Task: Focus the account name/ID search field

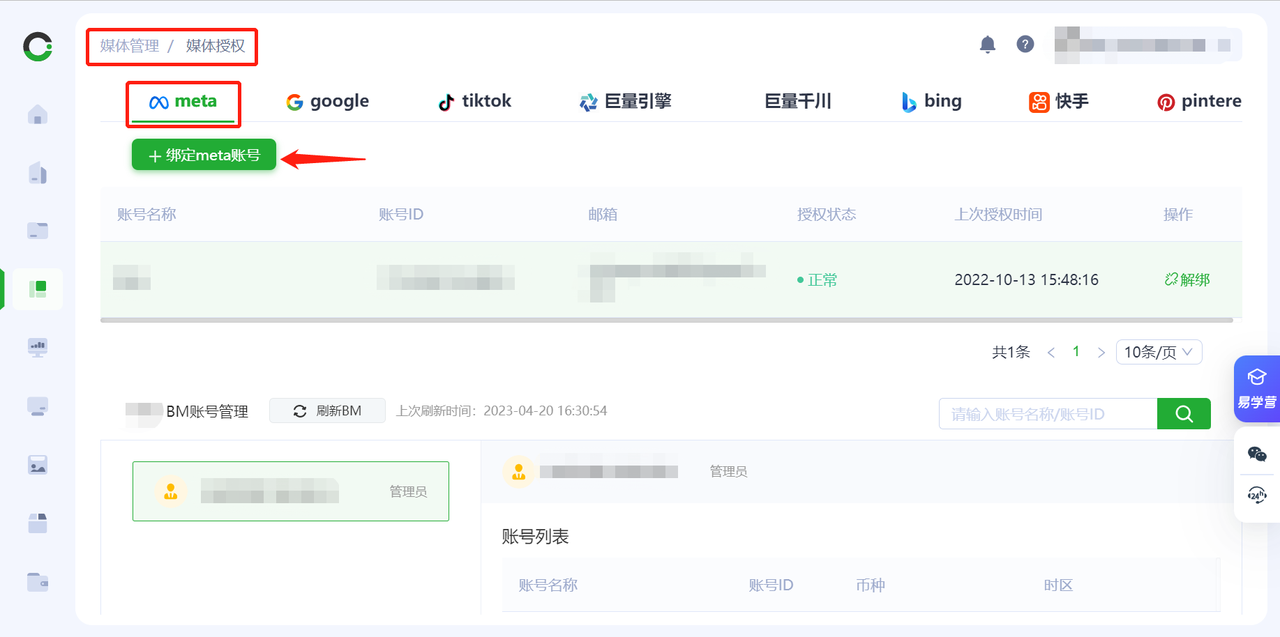Action: click(1047, 413)
